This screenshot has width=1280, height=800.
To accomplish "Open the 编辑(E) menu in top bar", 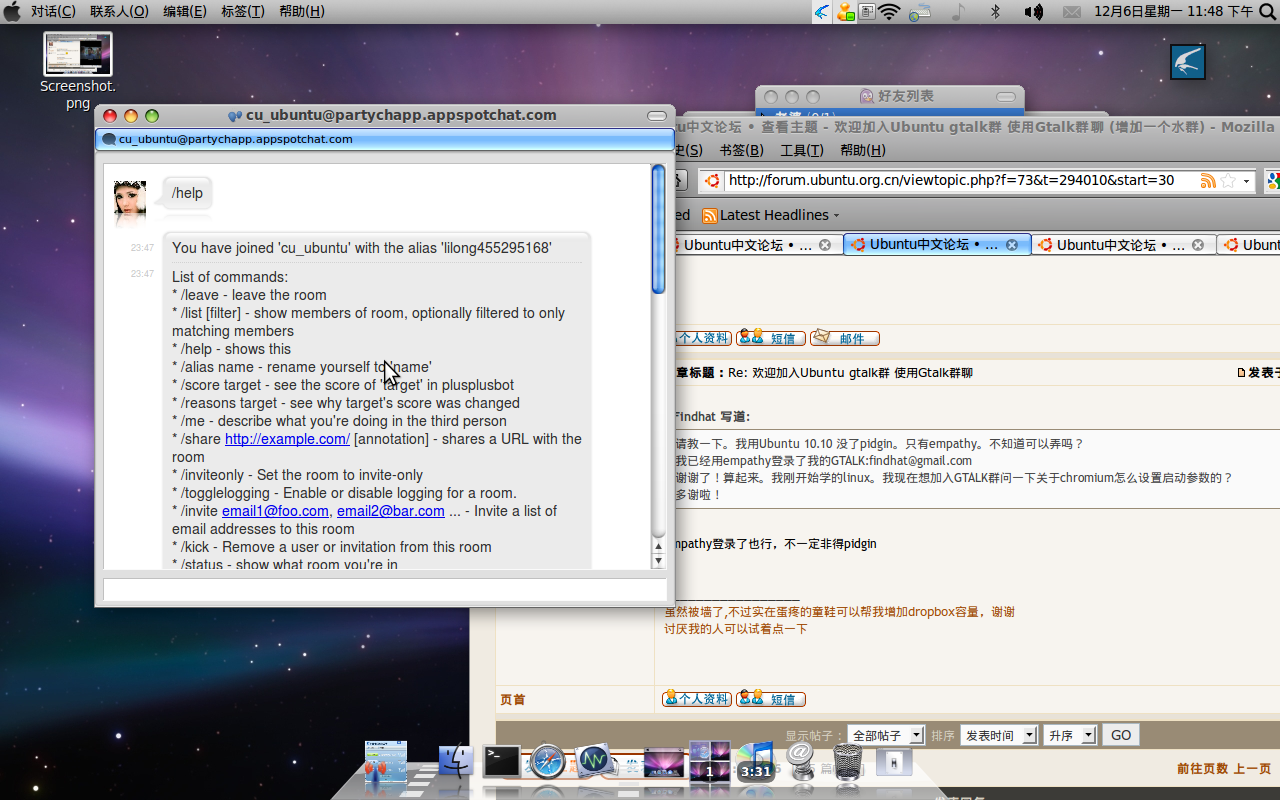I will point(185,11).
